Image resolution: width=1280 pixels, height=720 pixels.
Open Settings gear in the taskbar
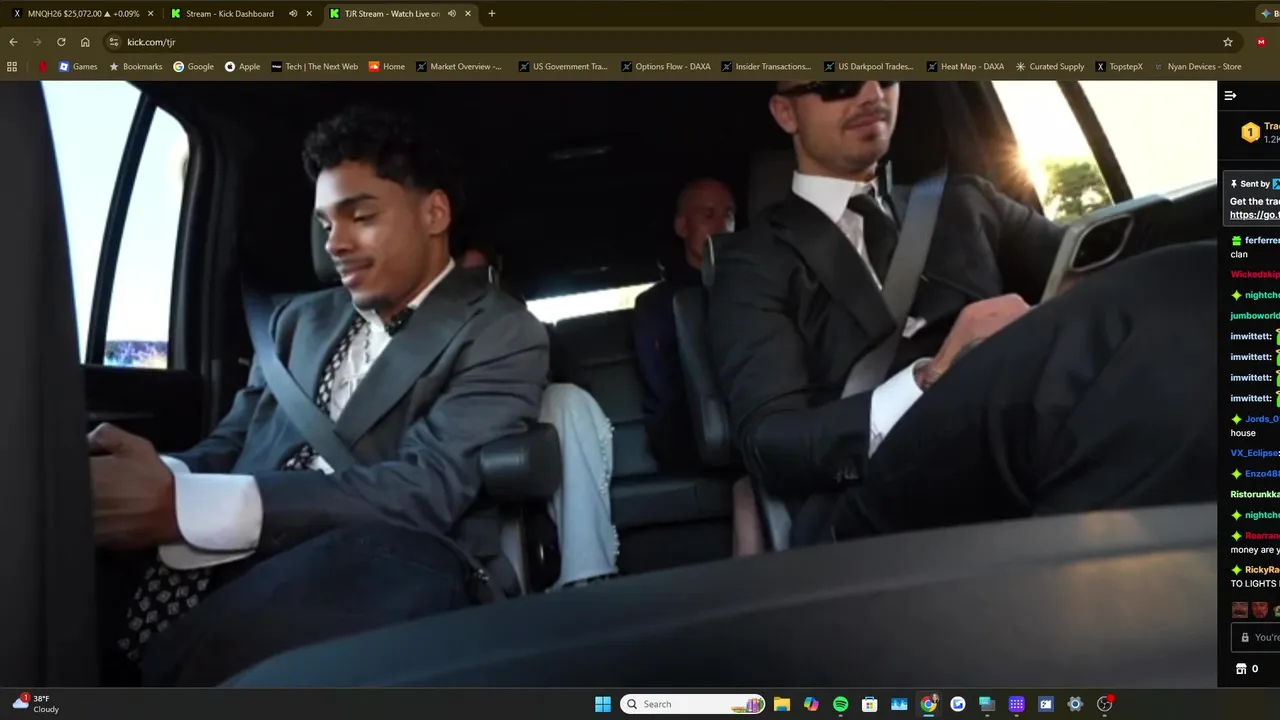tap(1075, 704)
